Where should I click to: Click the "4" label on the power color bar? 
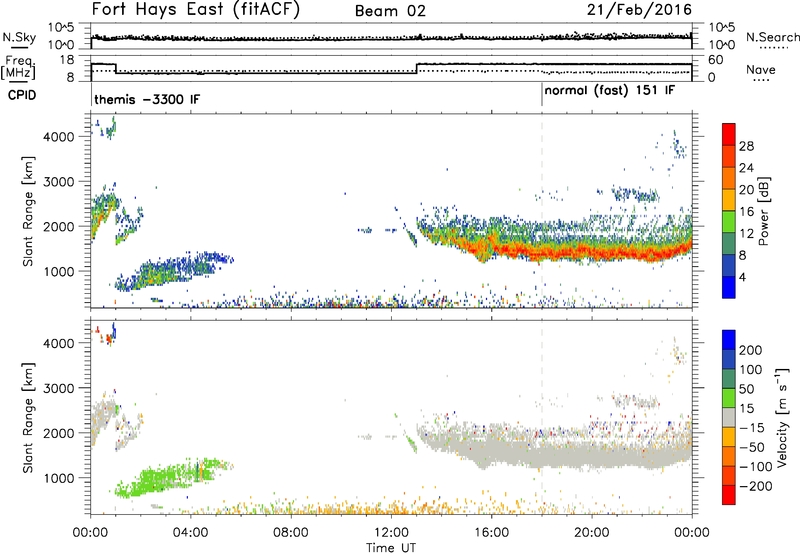point(742,277)
